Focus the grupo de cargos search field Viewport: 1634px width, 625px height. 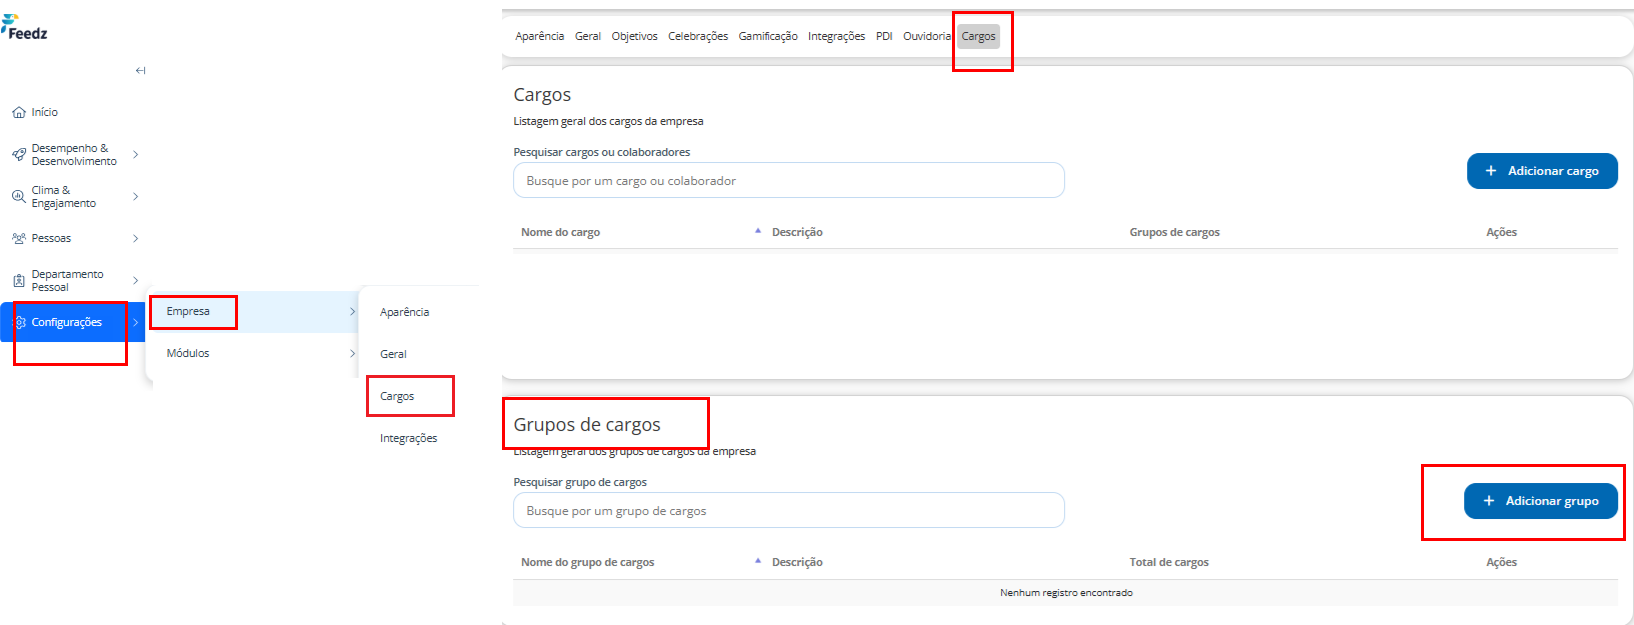coord(789,510)
